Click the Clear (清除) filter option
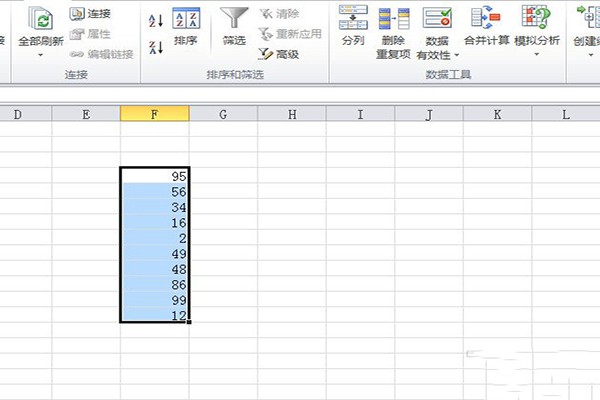The width and height of the screenshot is (600, 400). (279, 14)
